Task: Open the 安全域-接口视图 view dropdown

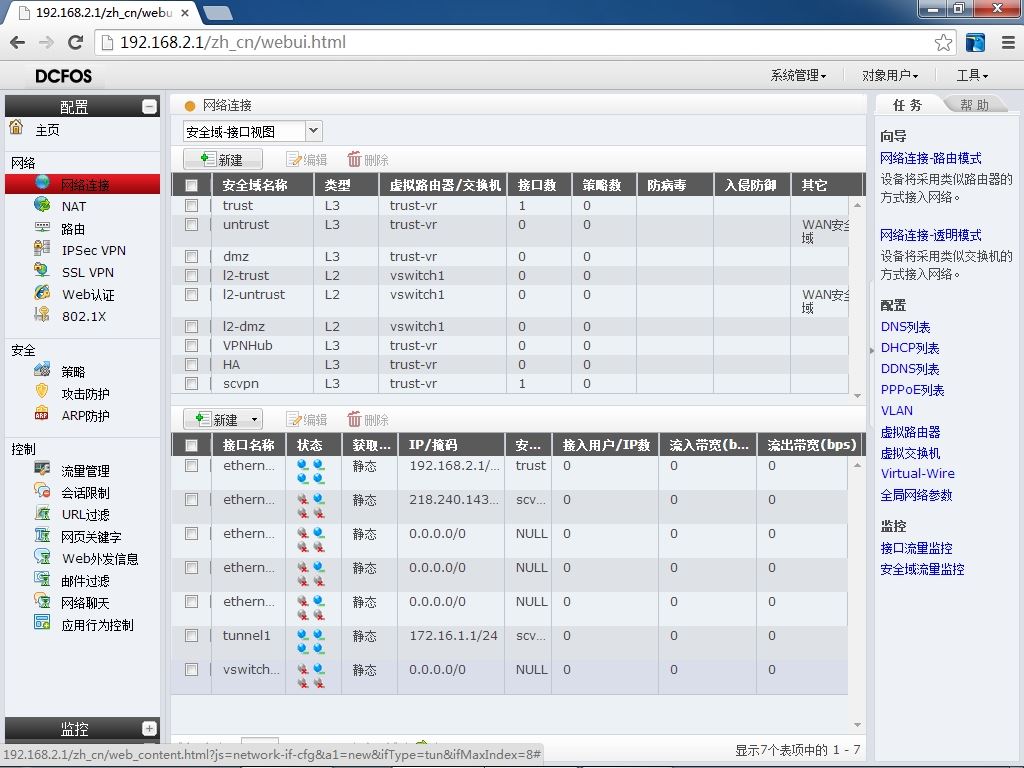Action: (x=313, y=131)
